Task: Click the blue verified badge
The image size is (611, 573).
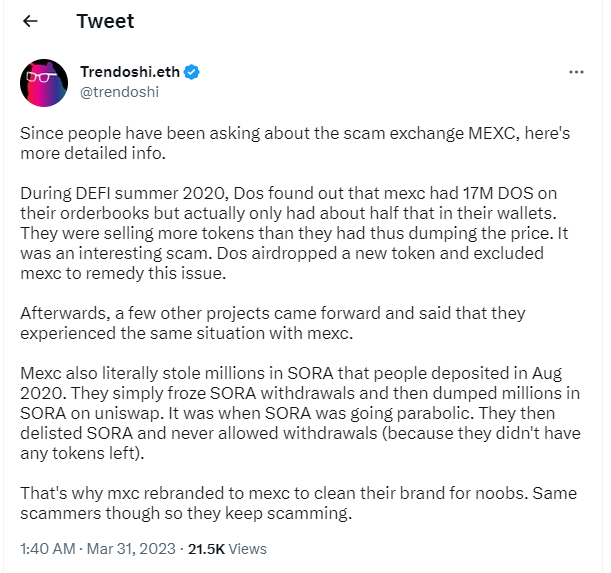Action: click(x=192, y=72)
